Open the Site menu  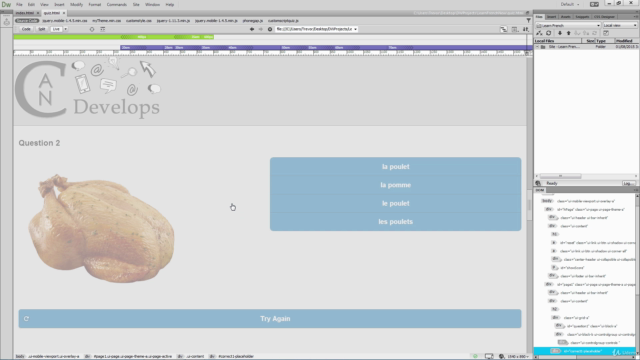pos(136,4)
